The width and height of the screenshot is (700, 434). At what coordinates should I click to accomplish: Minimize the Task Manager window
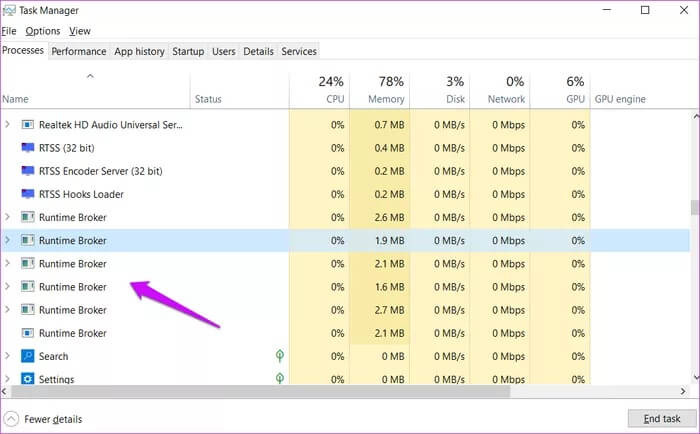point(607,10)
